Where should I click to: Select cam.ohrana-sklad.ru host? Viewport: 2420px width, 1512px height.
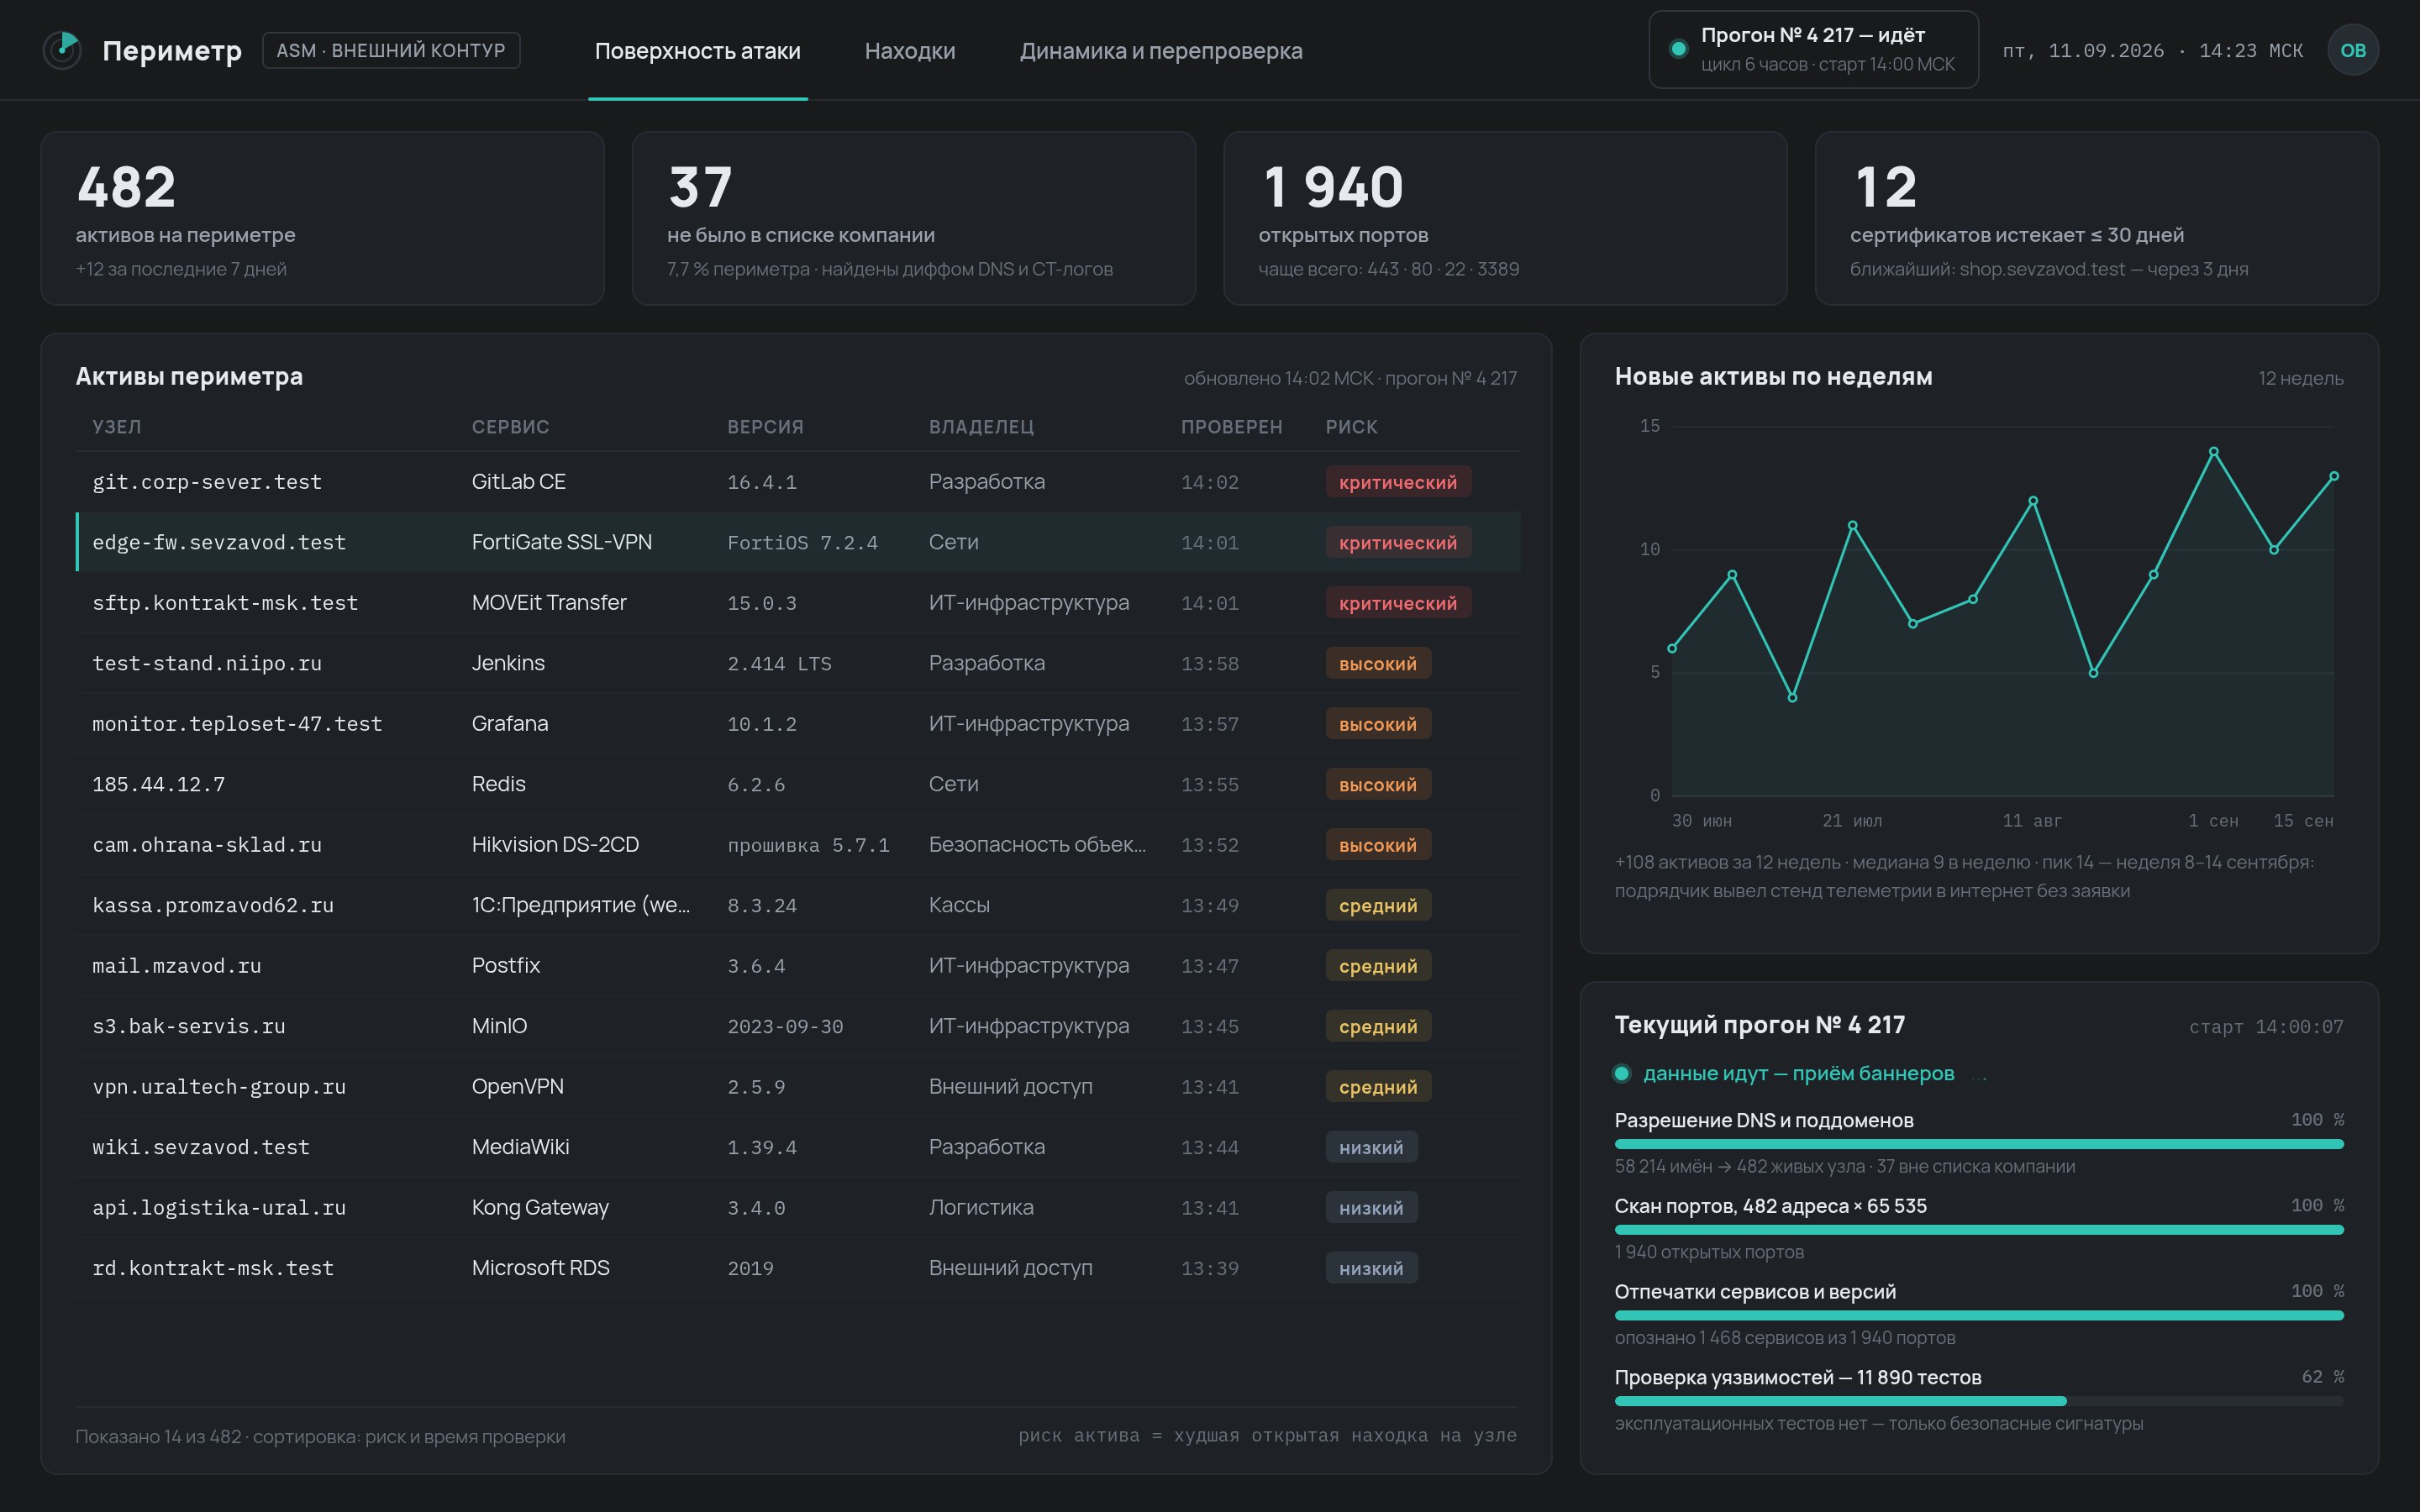207,845
